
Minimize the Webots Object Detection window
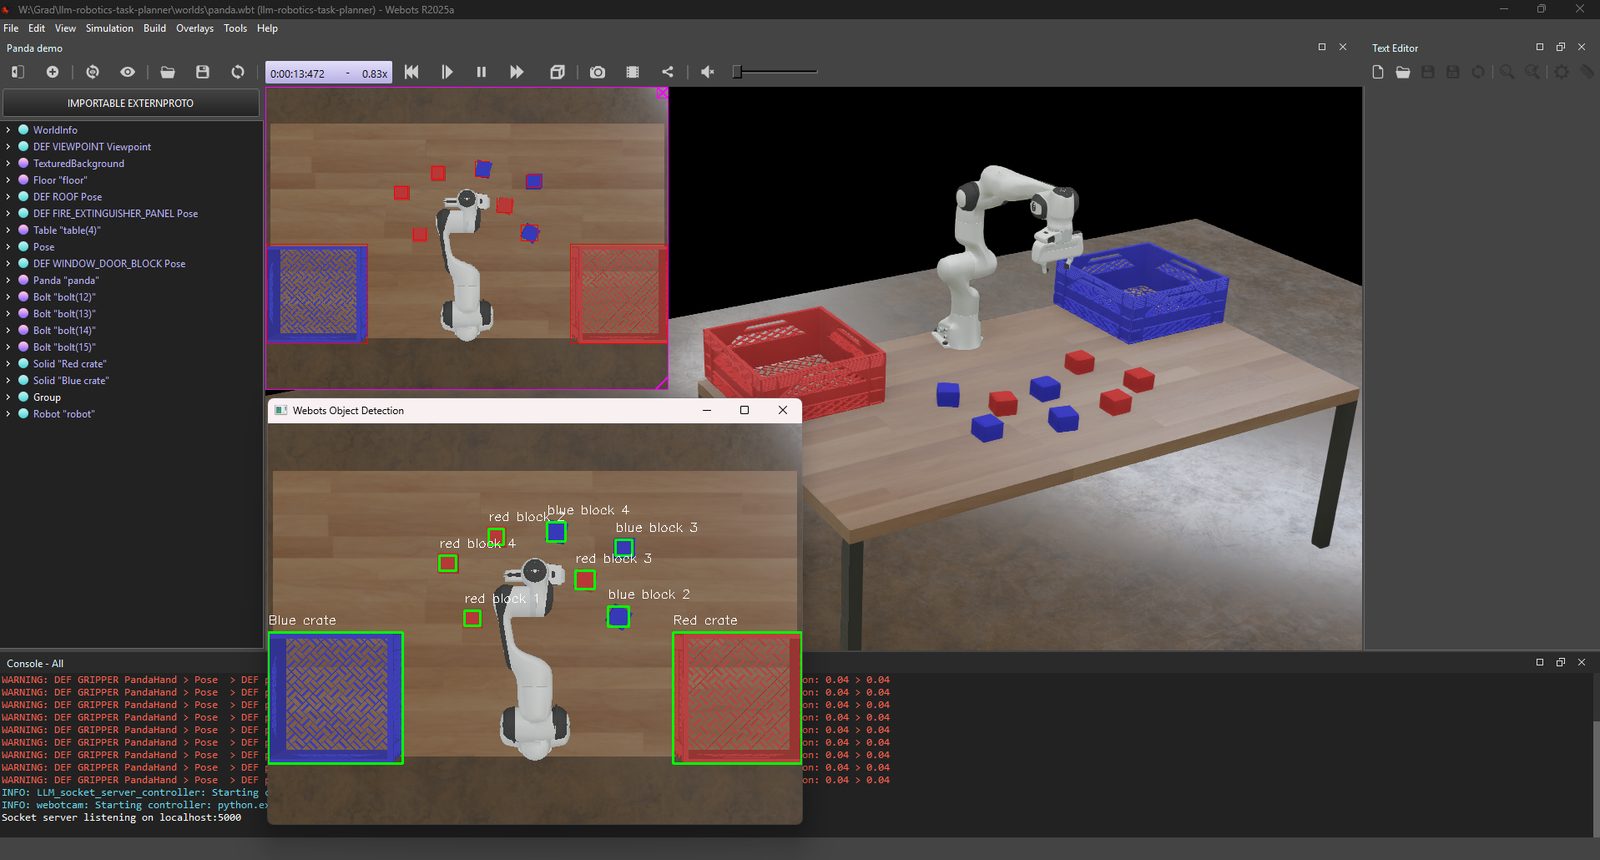point(707,410)
